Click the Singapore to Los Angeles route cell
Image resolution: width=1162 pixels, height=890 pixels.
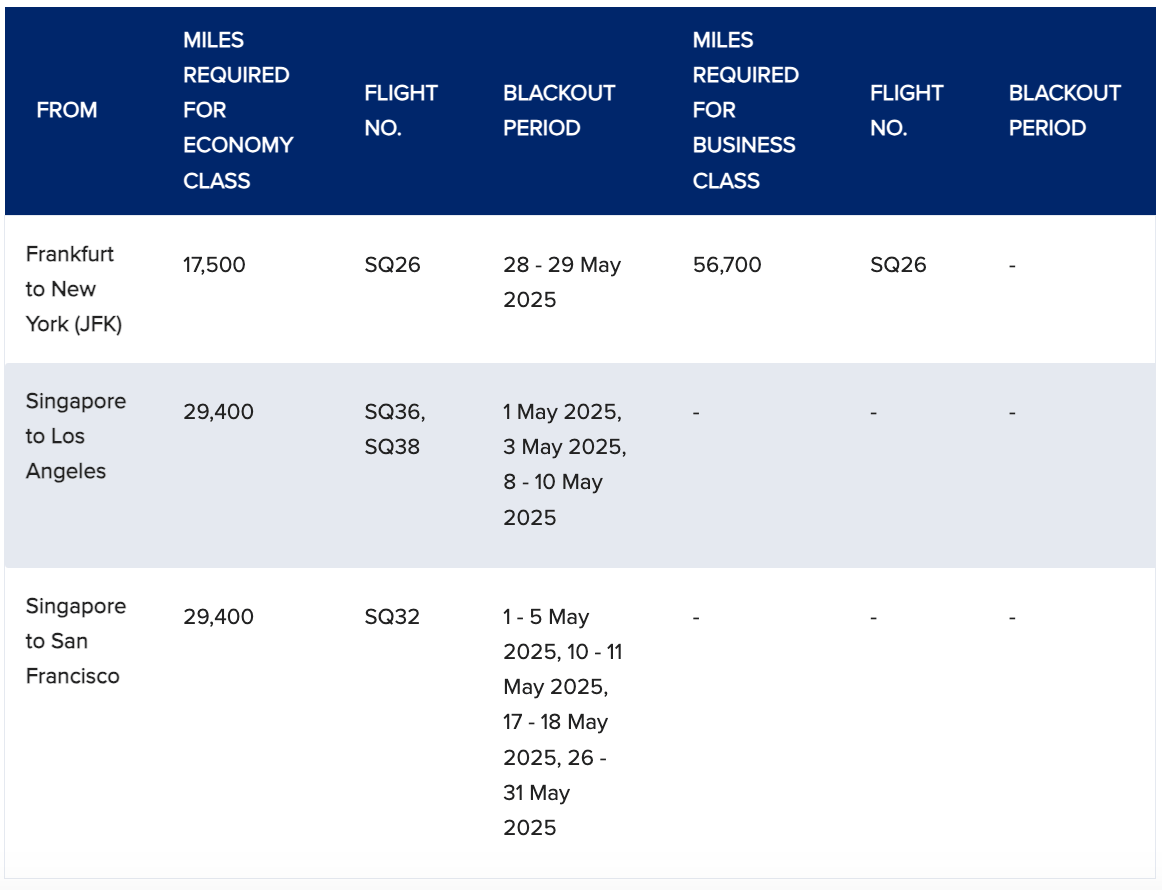pyautogui.click(x=76, y=436)
